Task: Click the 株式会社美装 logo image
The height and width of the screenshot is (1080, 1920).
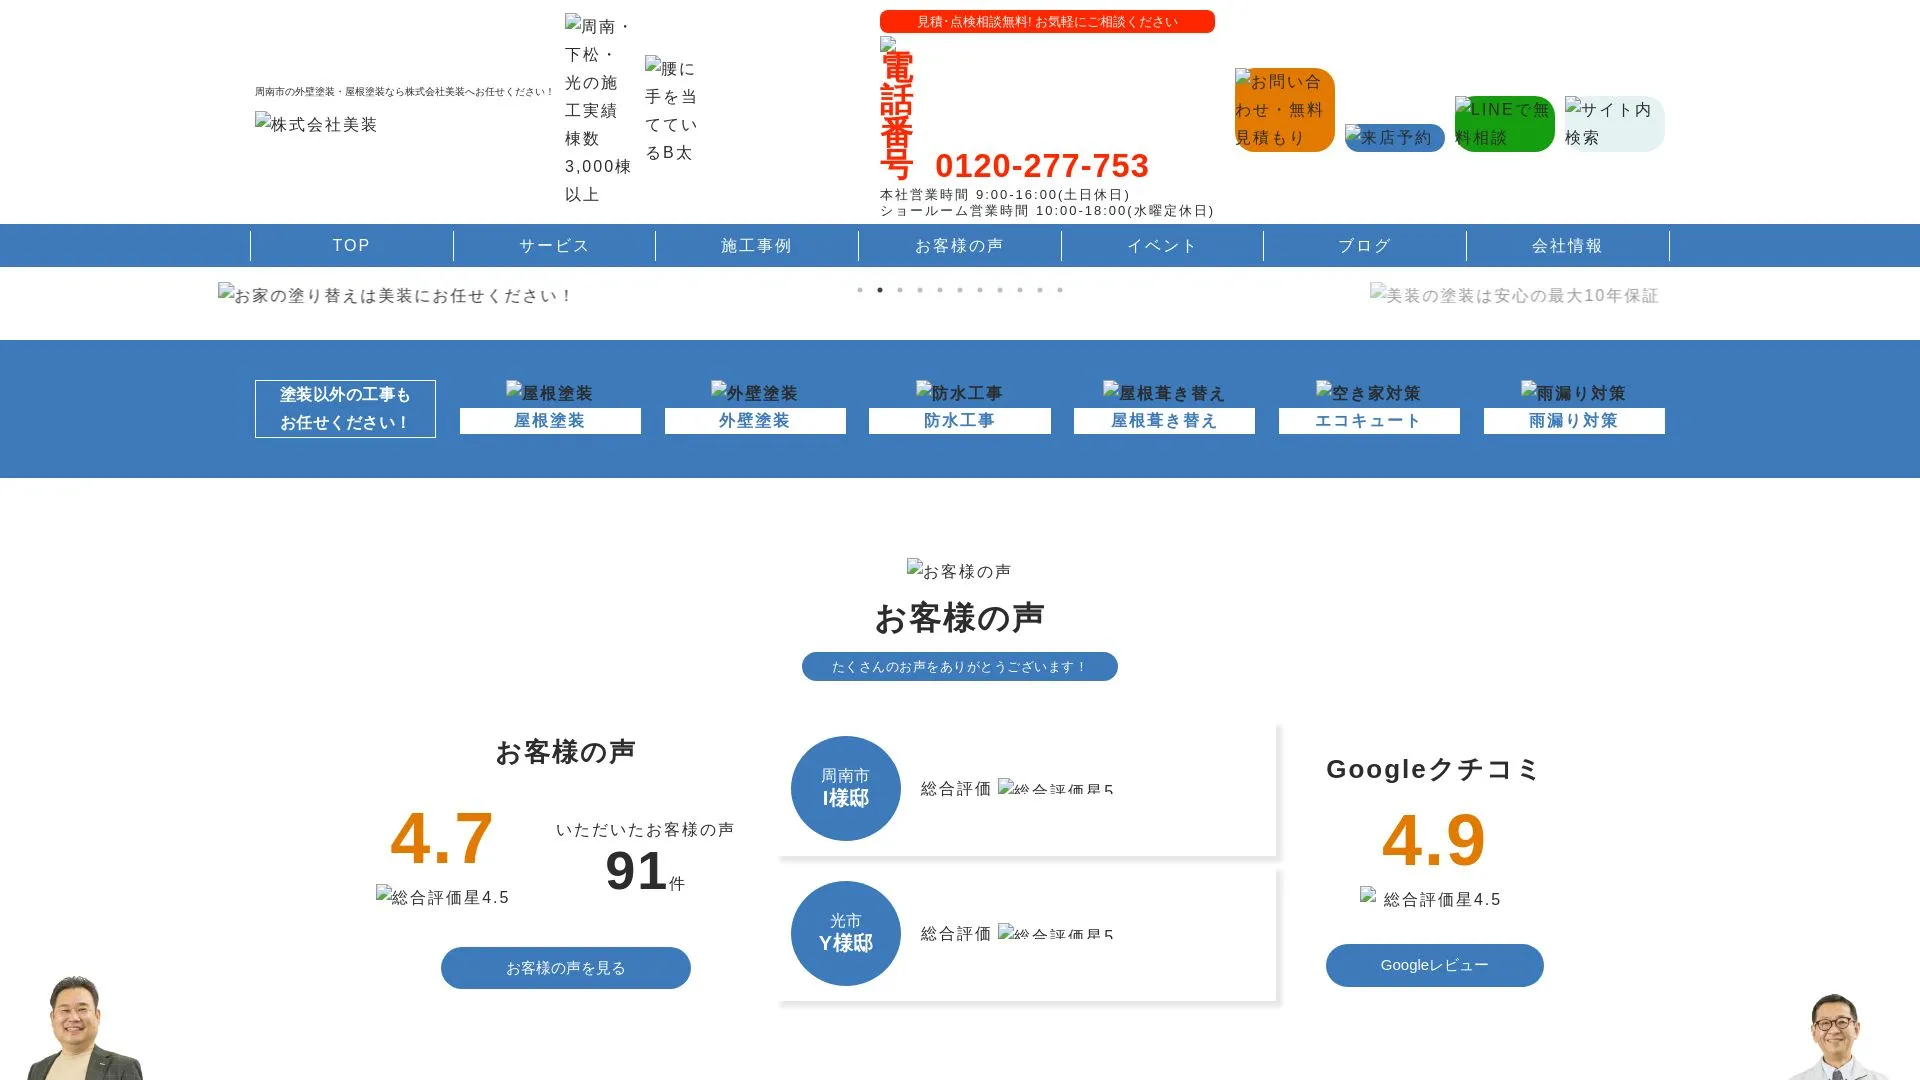Action: [316, 124]
